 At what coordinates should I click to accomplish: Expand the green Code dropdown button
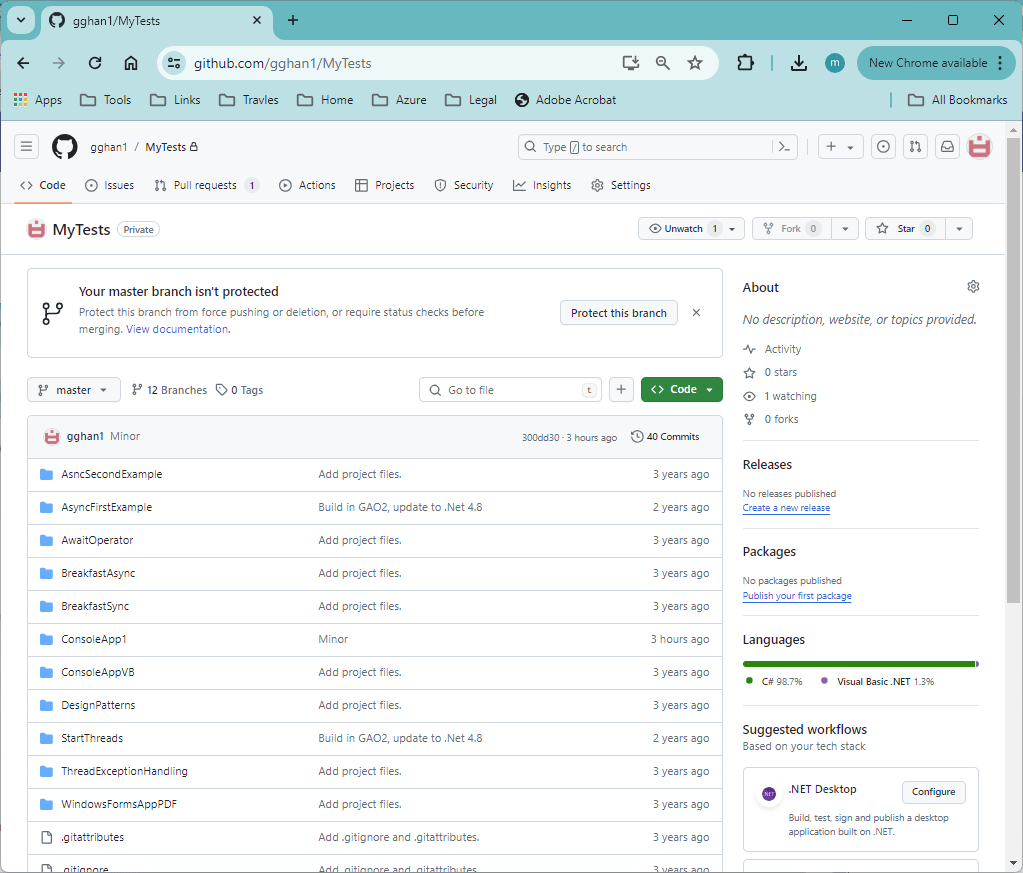click(x=682, y=390)
